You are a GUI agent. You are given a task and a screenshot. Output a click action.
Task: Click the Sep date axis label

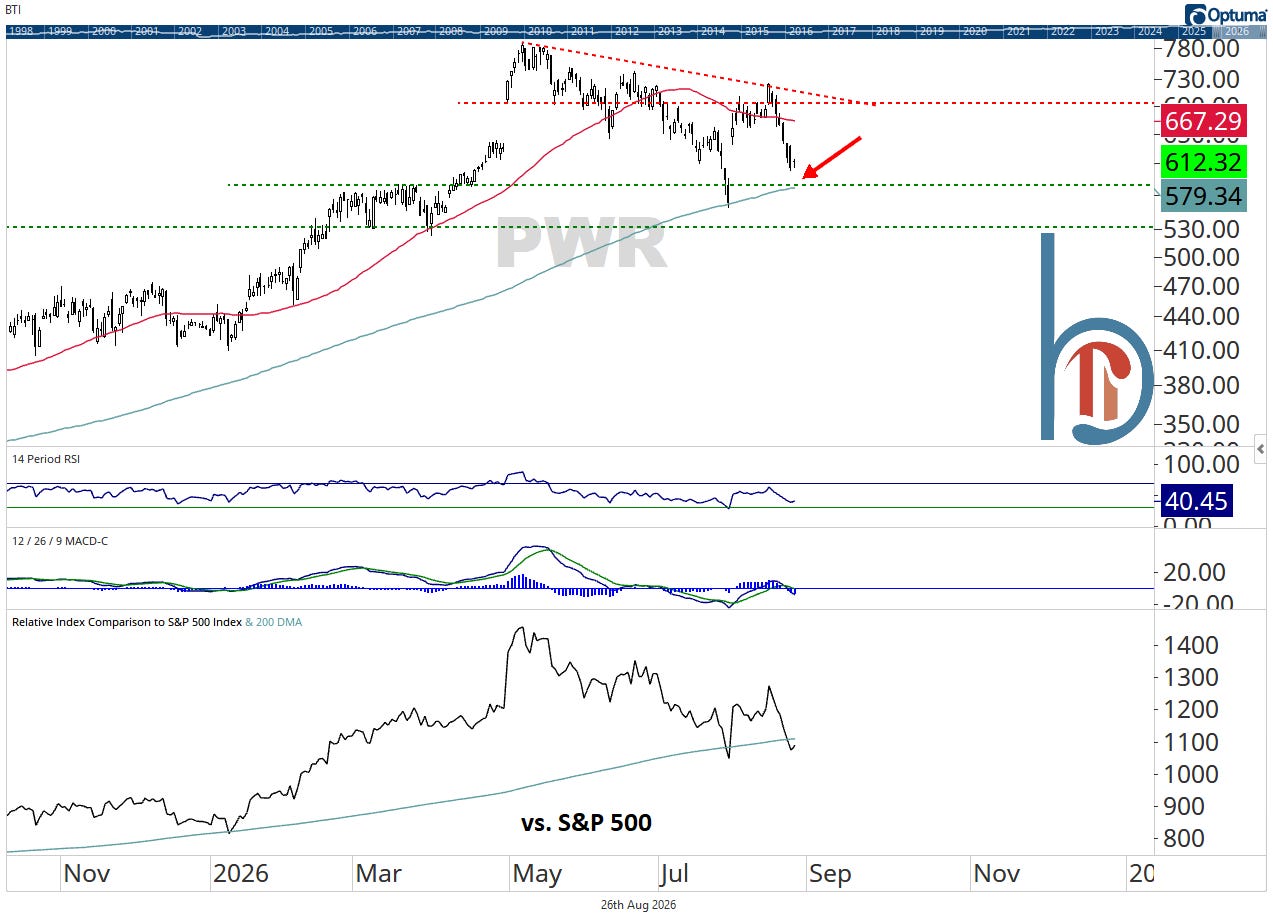pos(831,874)
